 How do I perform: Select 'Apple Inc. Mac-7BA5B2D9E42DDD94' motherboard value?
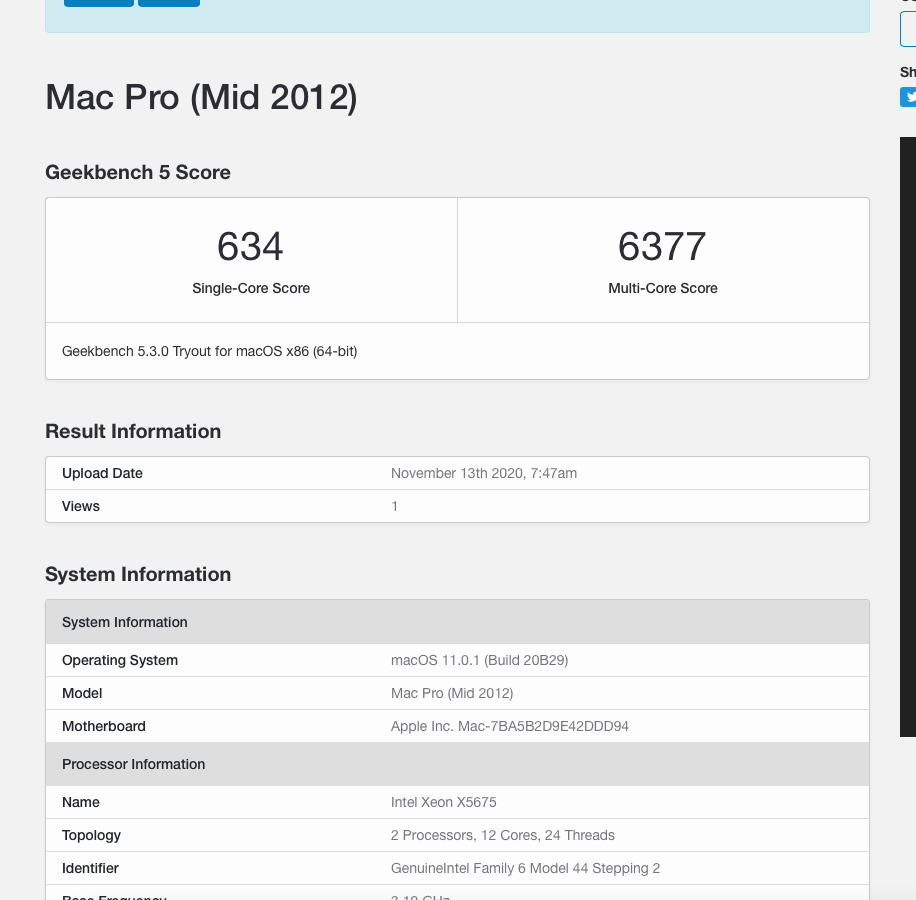[510, 726]
